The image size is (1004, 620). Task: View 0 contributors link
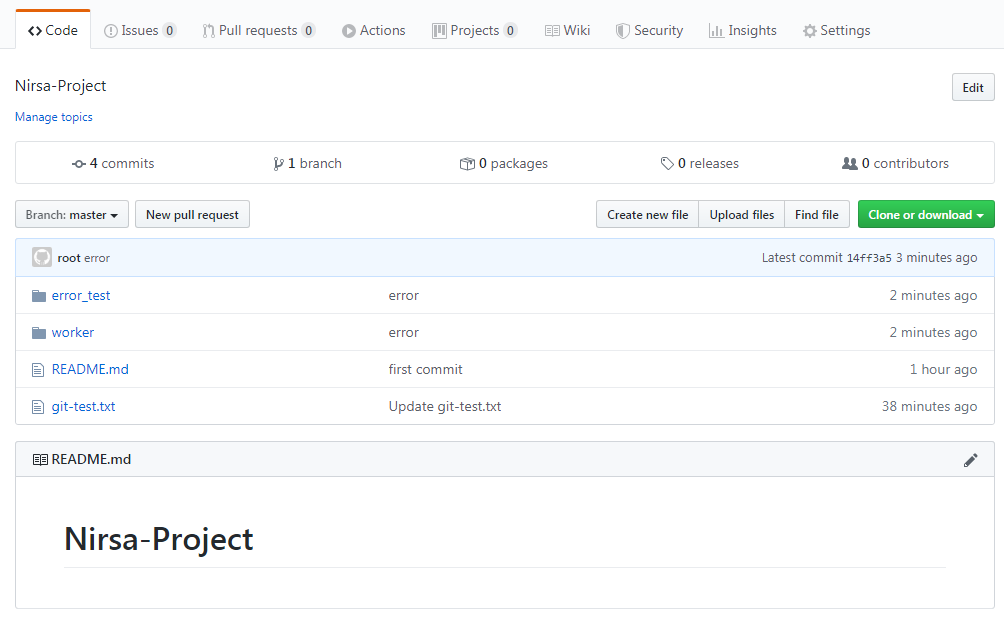point(895,163)
